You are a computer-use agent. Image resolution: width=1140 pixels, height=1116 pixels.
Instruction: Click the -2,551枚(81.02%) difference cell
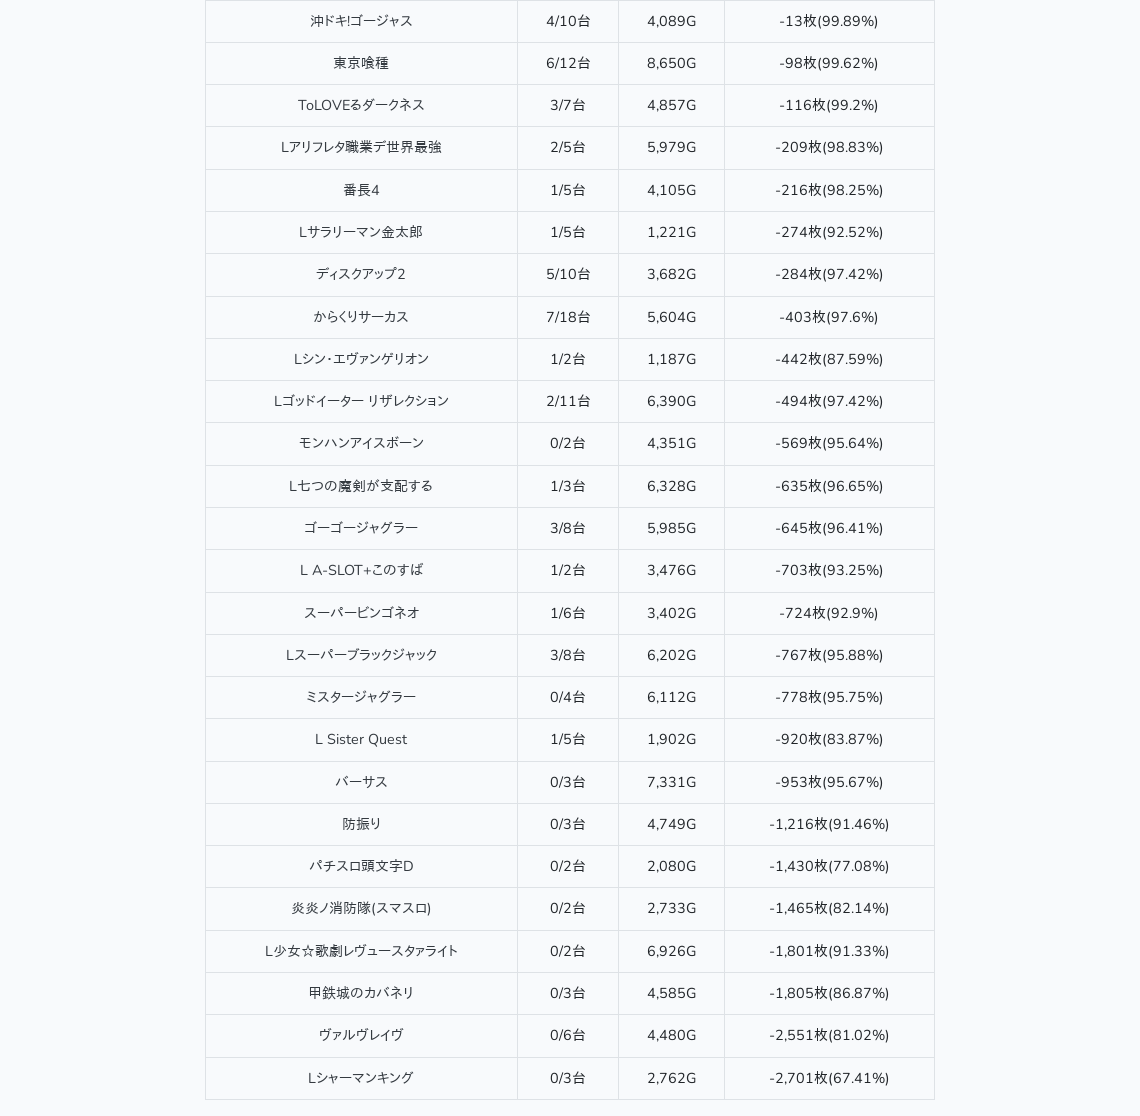[x=829, y=1035]
